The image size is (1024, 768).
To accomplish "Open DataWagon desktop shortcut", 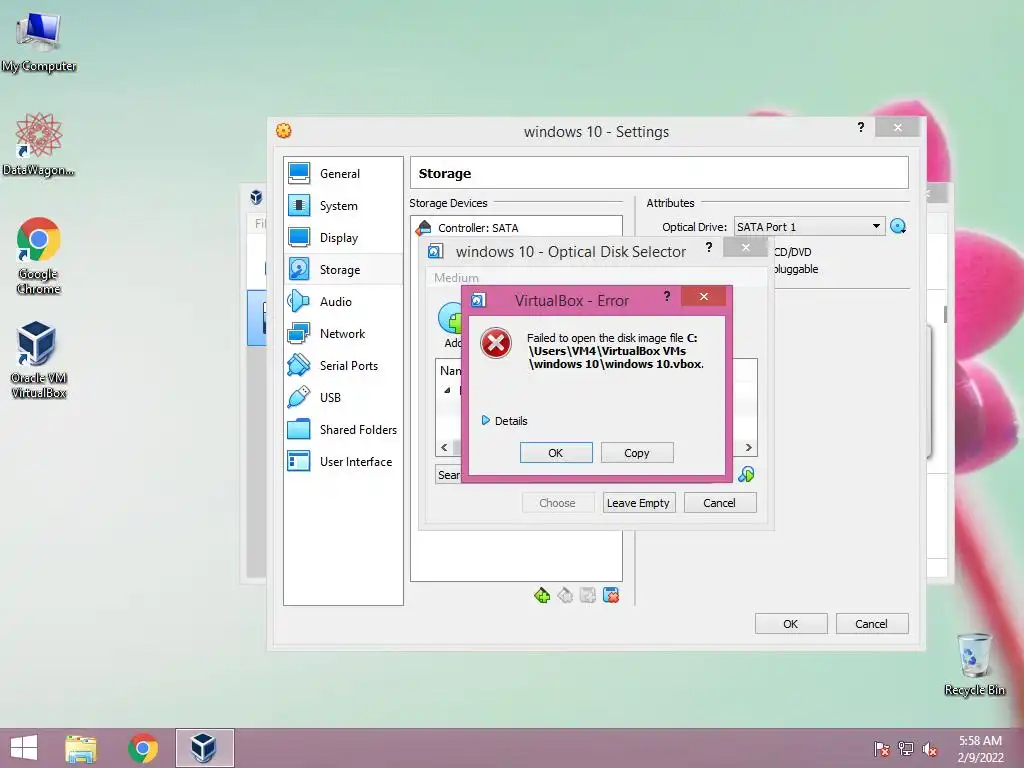I will click(39, 145).
